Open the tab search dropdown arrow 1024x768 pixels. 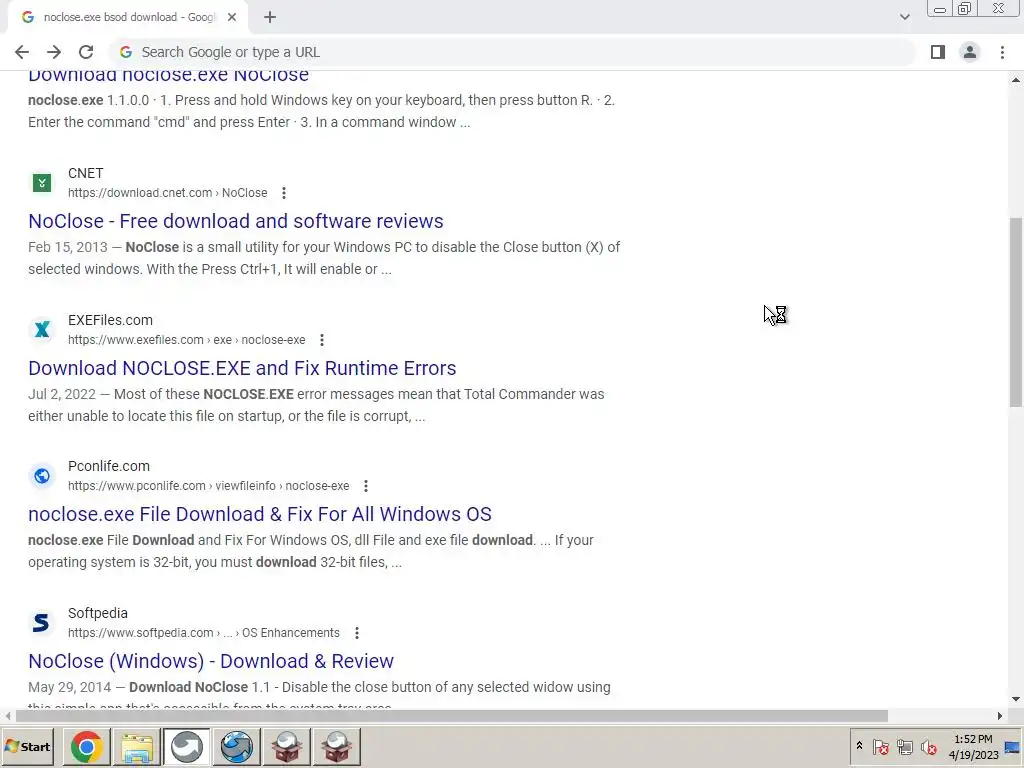(904, 18)
